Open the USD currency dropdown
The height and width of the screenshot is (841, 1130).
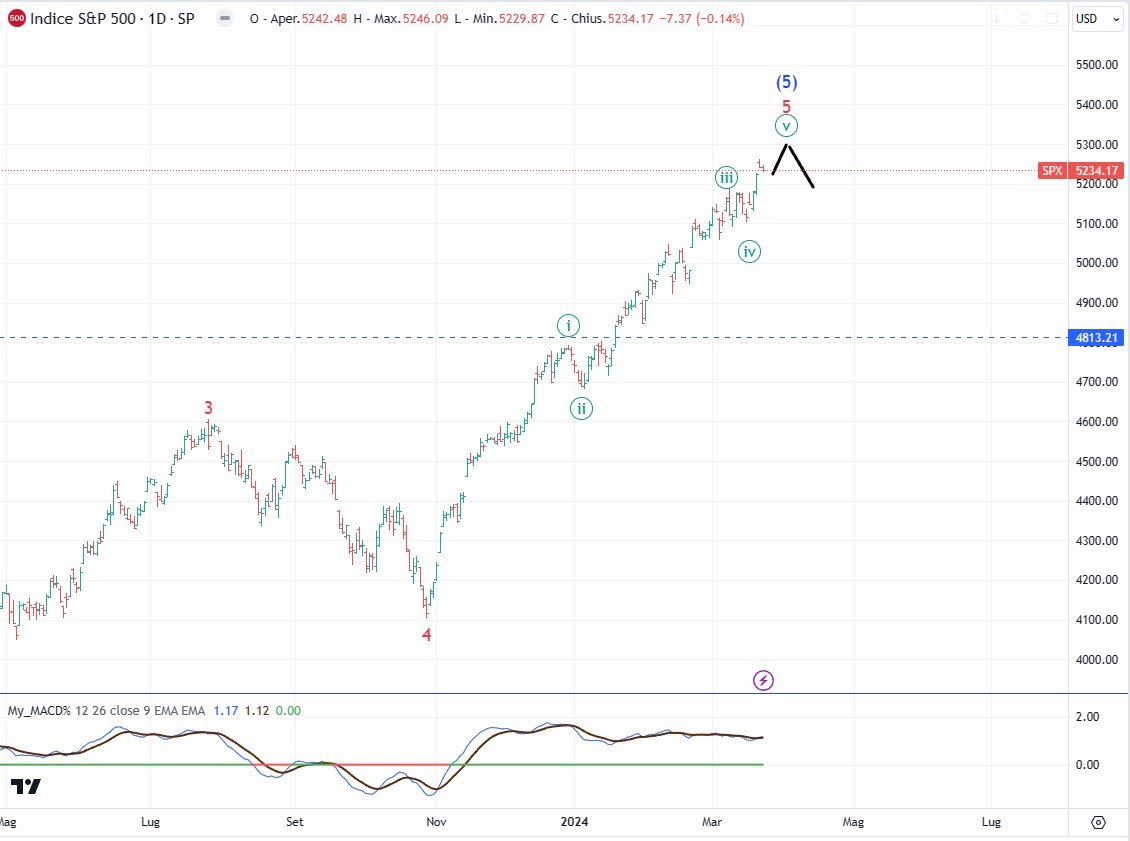[x=1098, y=19]
